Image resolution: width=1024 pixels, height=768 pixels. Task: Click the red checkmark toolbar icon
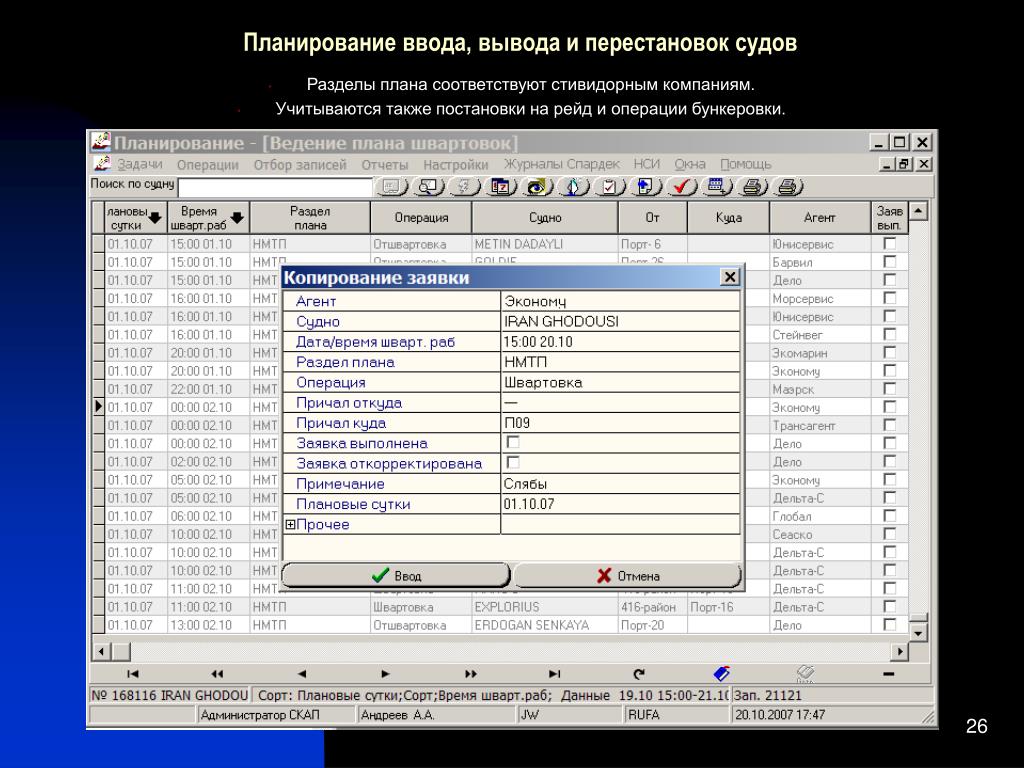[681, 187]
